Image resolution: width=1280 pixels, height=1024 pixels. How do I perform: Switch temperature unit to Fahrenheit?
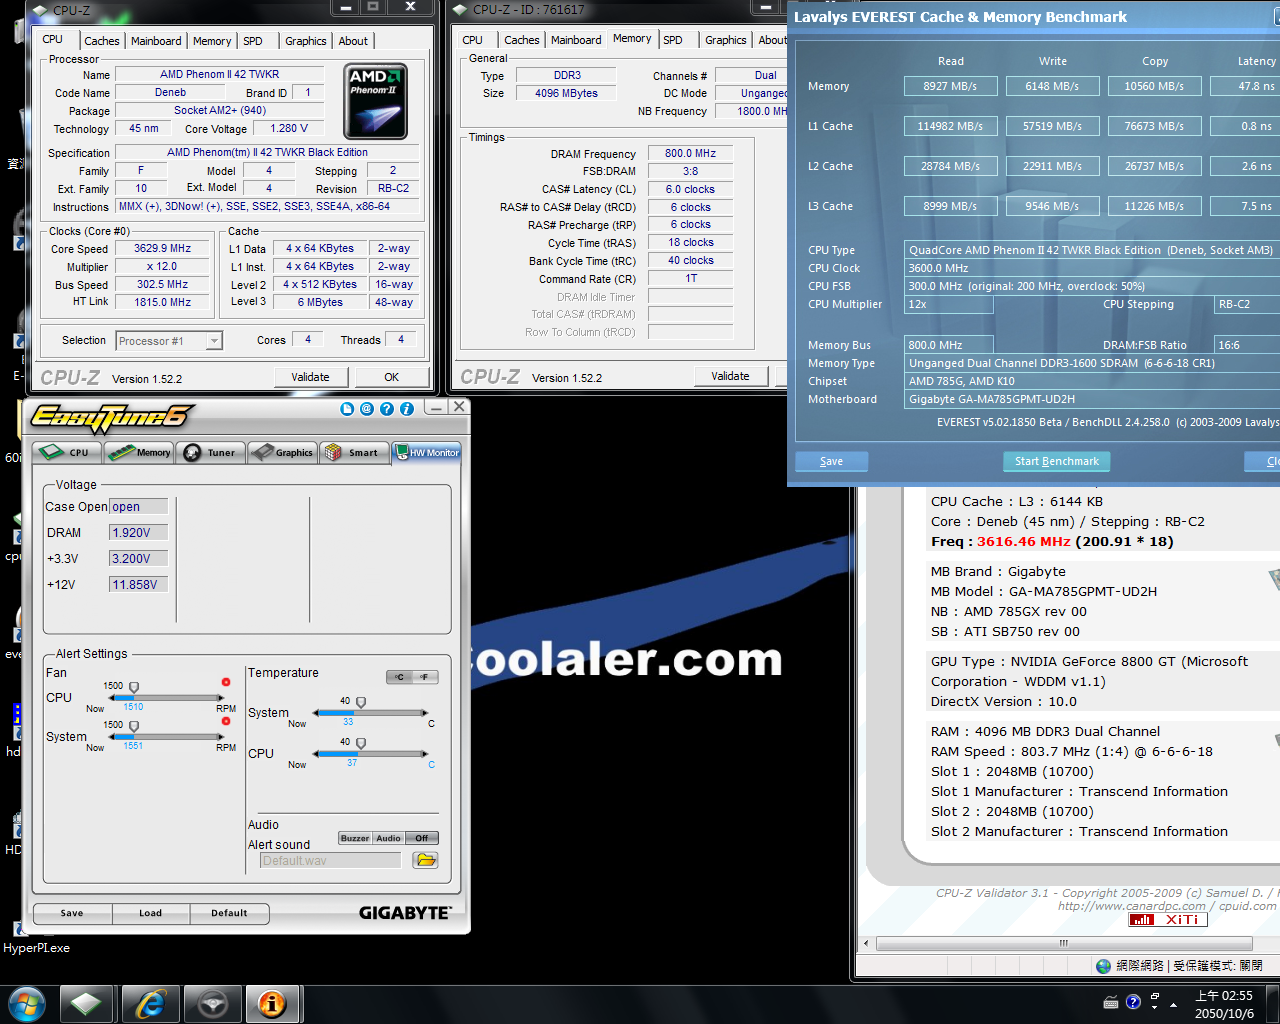pyautogui.click(x=425, y=677)
